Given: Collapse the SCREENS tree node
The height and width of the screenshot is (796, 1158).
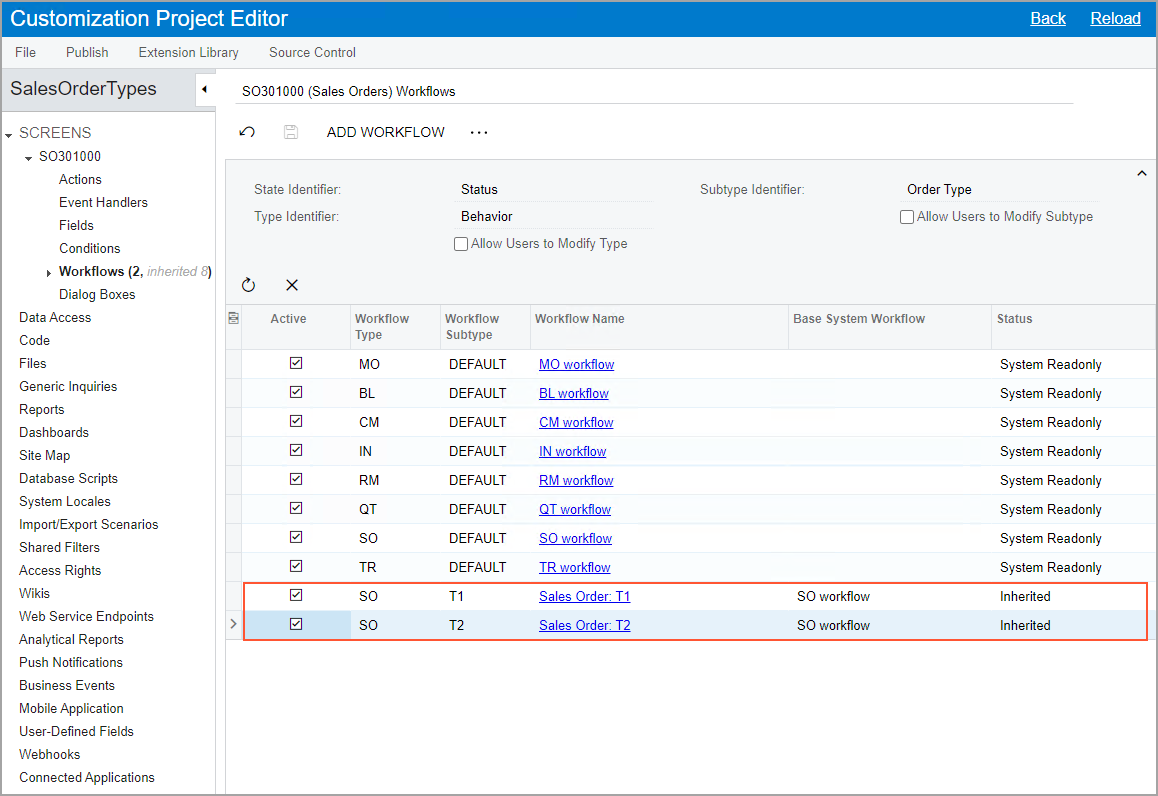Looking at the screenshot, I should click(9, 134).
